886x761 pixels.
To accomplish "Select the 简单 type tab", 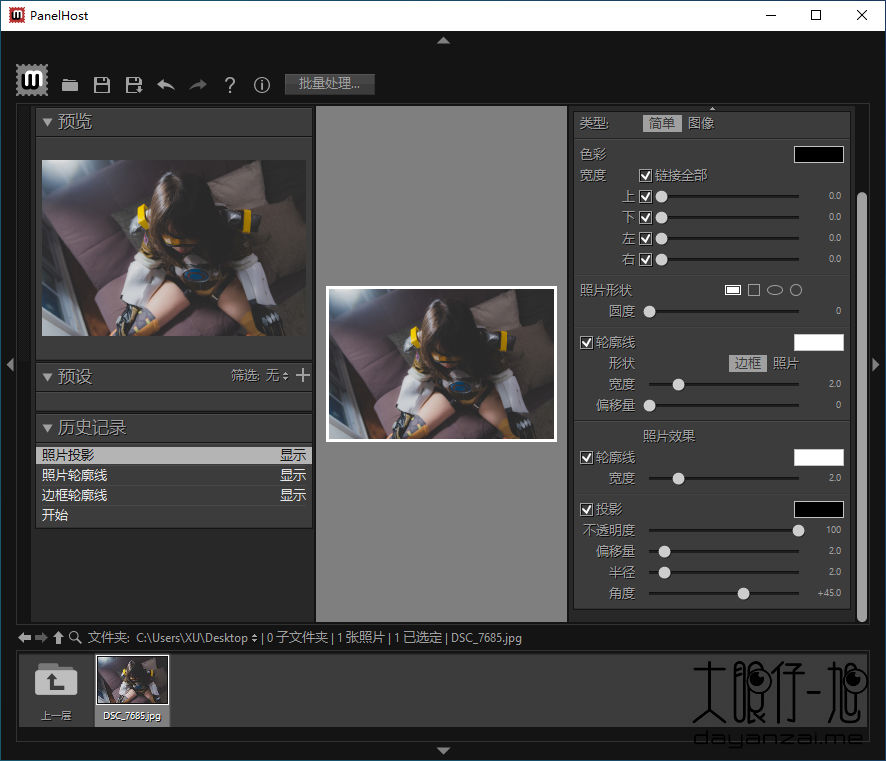I will pos(662,123).
